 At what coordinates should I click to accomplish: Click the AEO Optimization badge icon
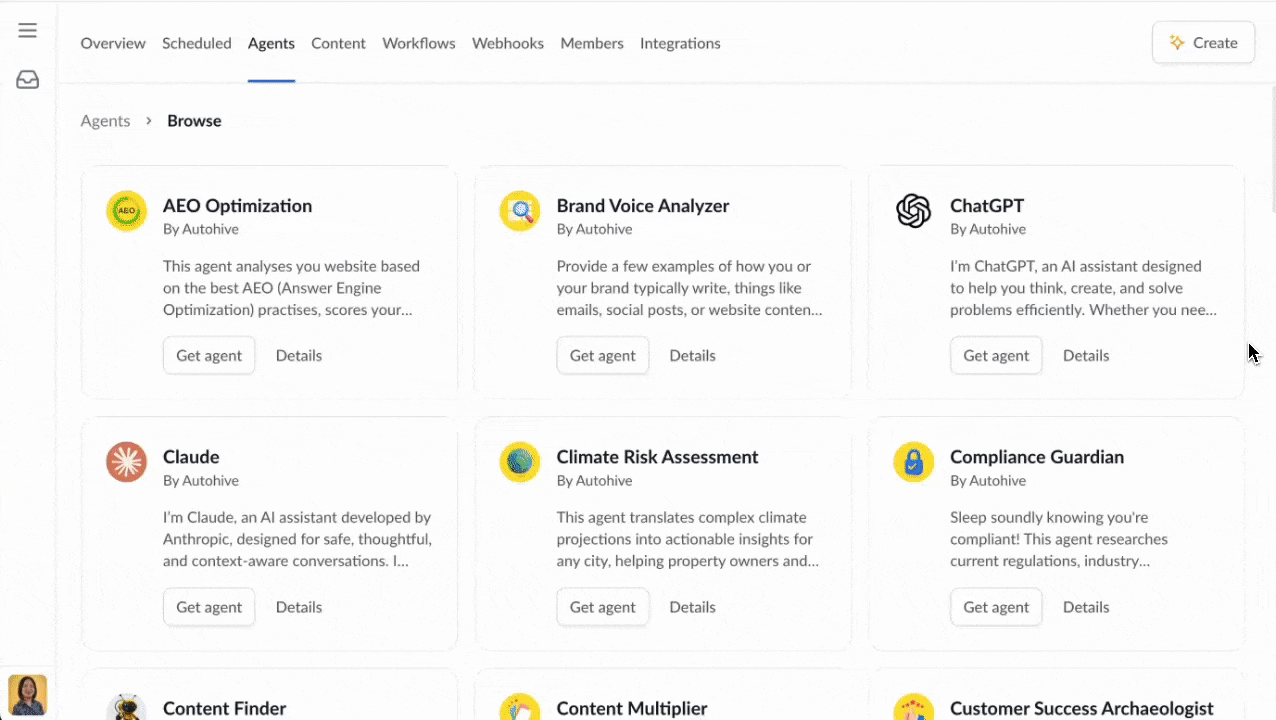pyautogui.click(x=126, y=211)
